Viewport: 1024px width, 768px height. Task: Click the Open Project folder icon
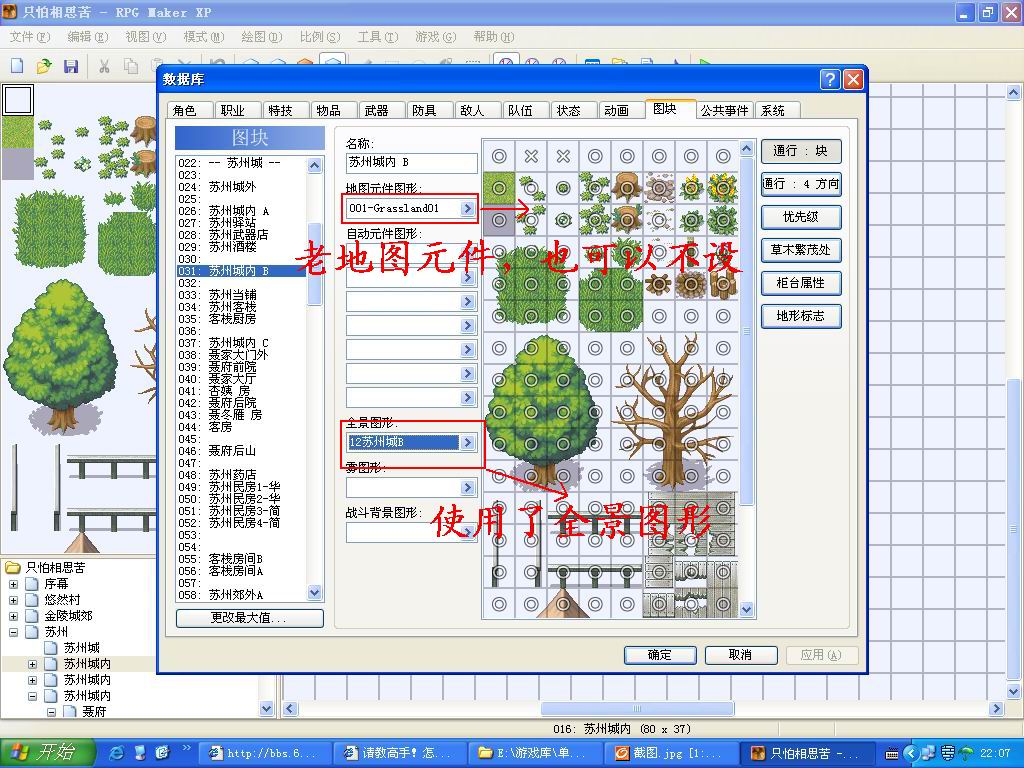44,65
